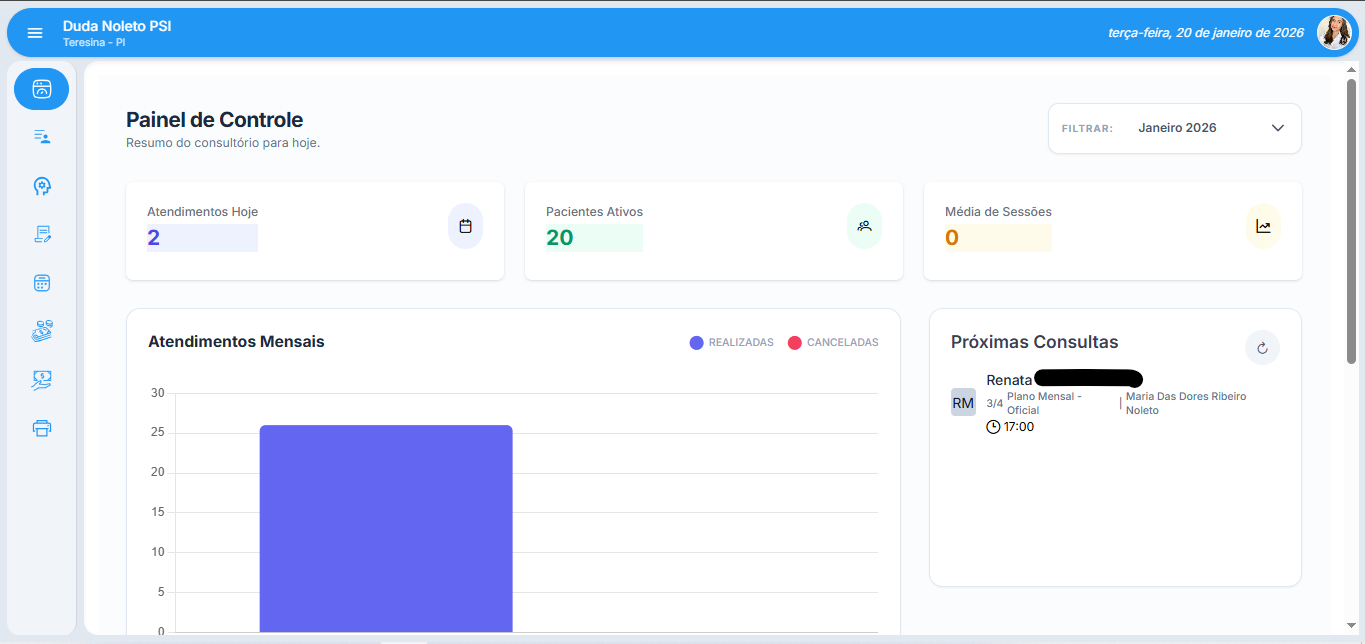Open the hamburger menu in header
This screenshot has height=644, width=1365.
pos(35,33)
